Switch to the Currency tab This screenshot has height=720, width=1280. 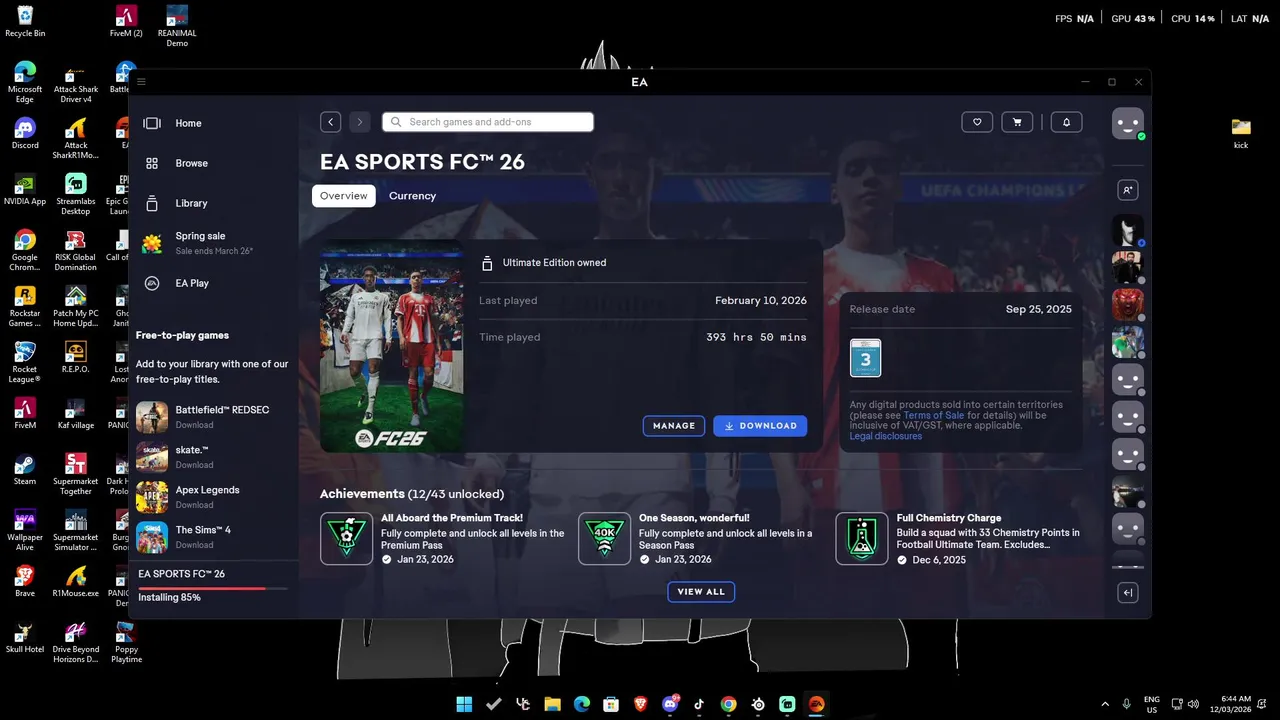412,196
